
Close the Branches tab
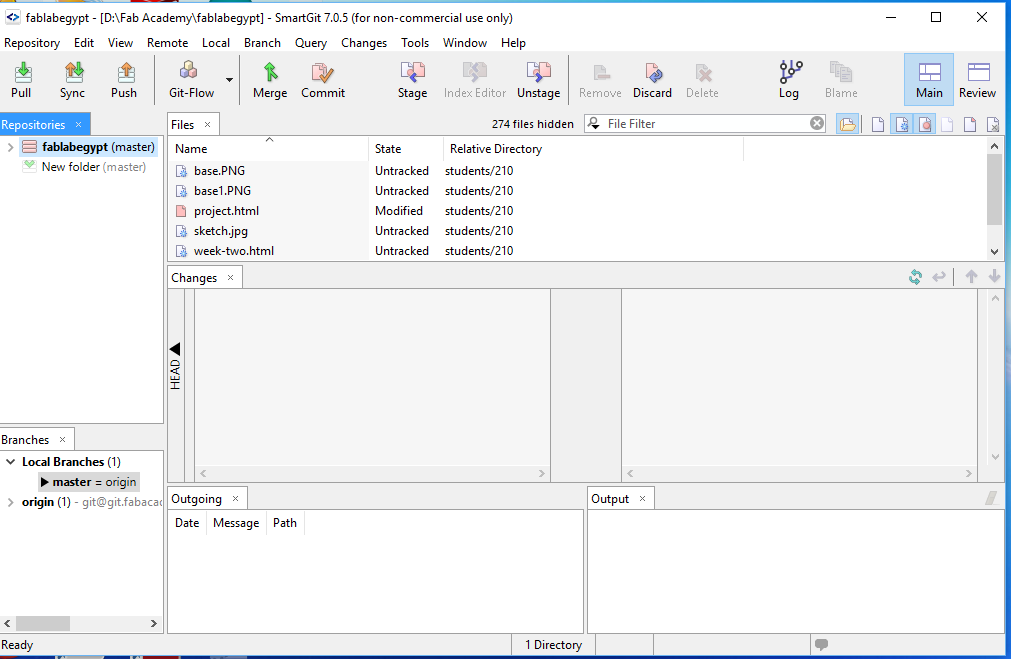pyautogui.click(x=63, y=439)
